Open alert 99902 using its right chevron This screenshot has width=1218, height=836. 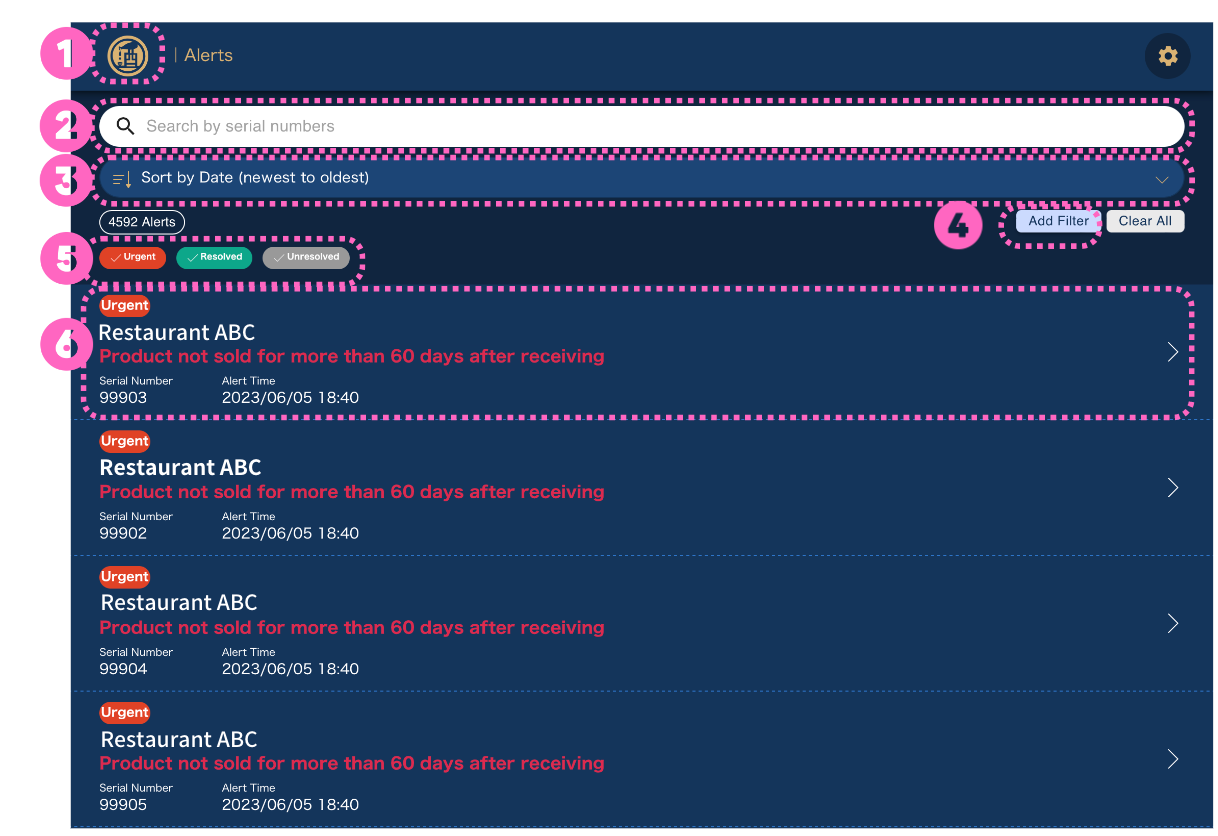pyautogui.click(x=1173, y=487)
